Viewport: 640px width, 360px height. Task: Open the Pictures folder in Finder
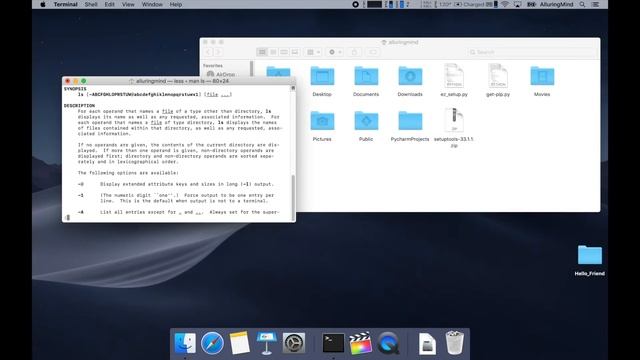[x=322, y=121]
